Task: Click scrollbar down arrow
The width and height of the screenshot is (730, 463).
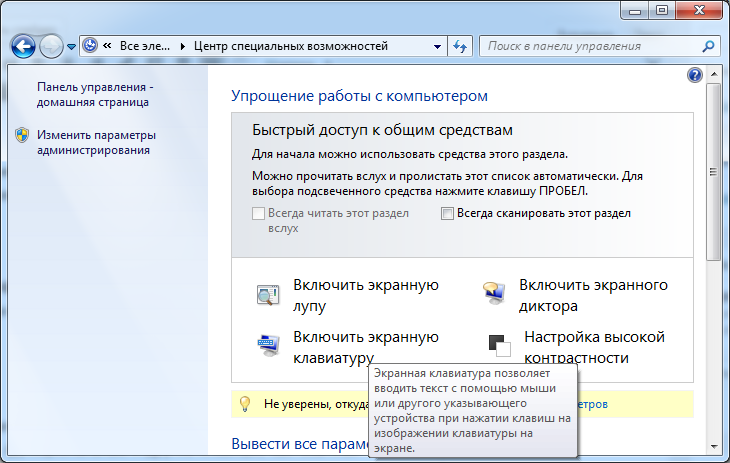Action: pos(714,447)
